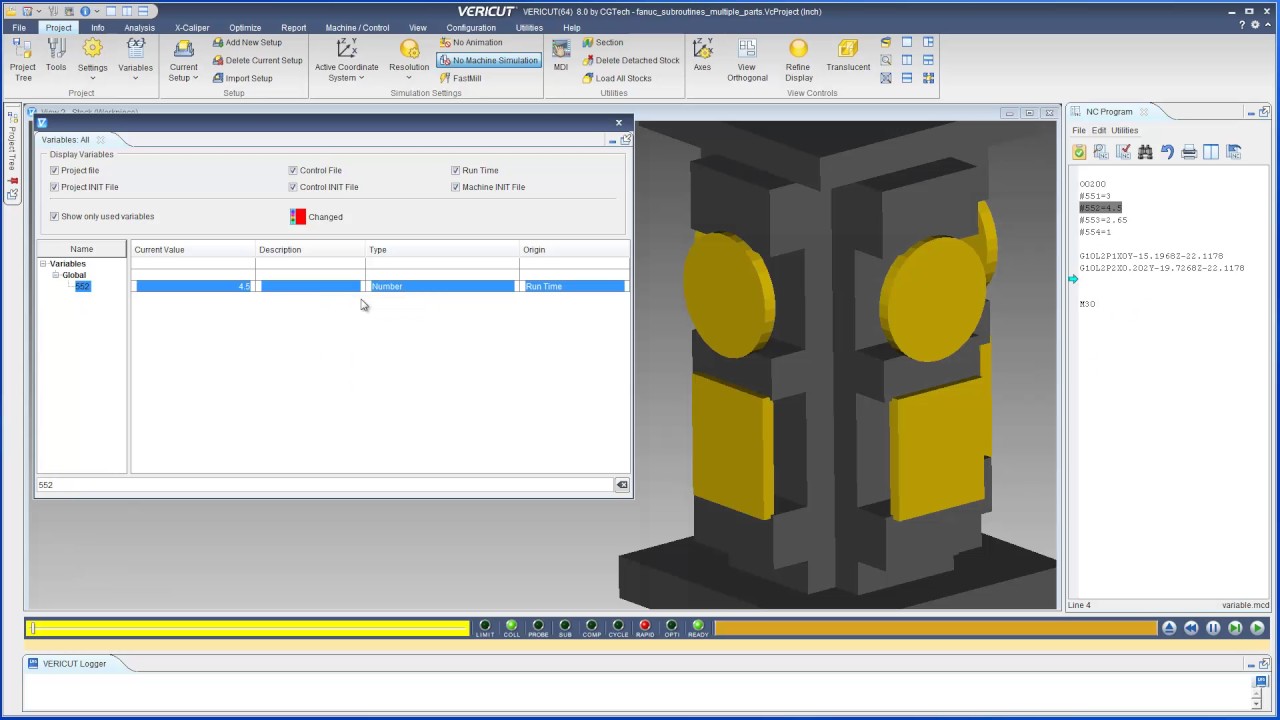The width and height of the screenshot is (1280, 720).
Task: Click the green check icon in NC Program
Action: pyautogui.click(x=1079, y=152)
